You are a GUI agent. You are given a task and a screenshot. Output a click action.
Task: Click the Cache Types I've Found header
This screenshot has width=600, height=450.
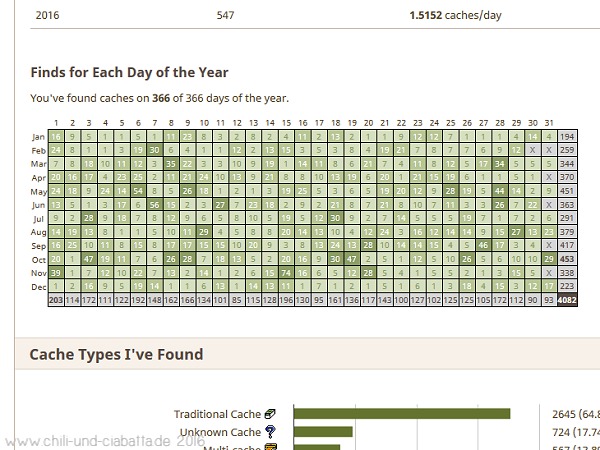[x=116, y=354]
